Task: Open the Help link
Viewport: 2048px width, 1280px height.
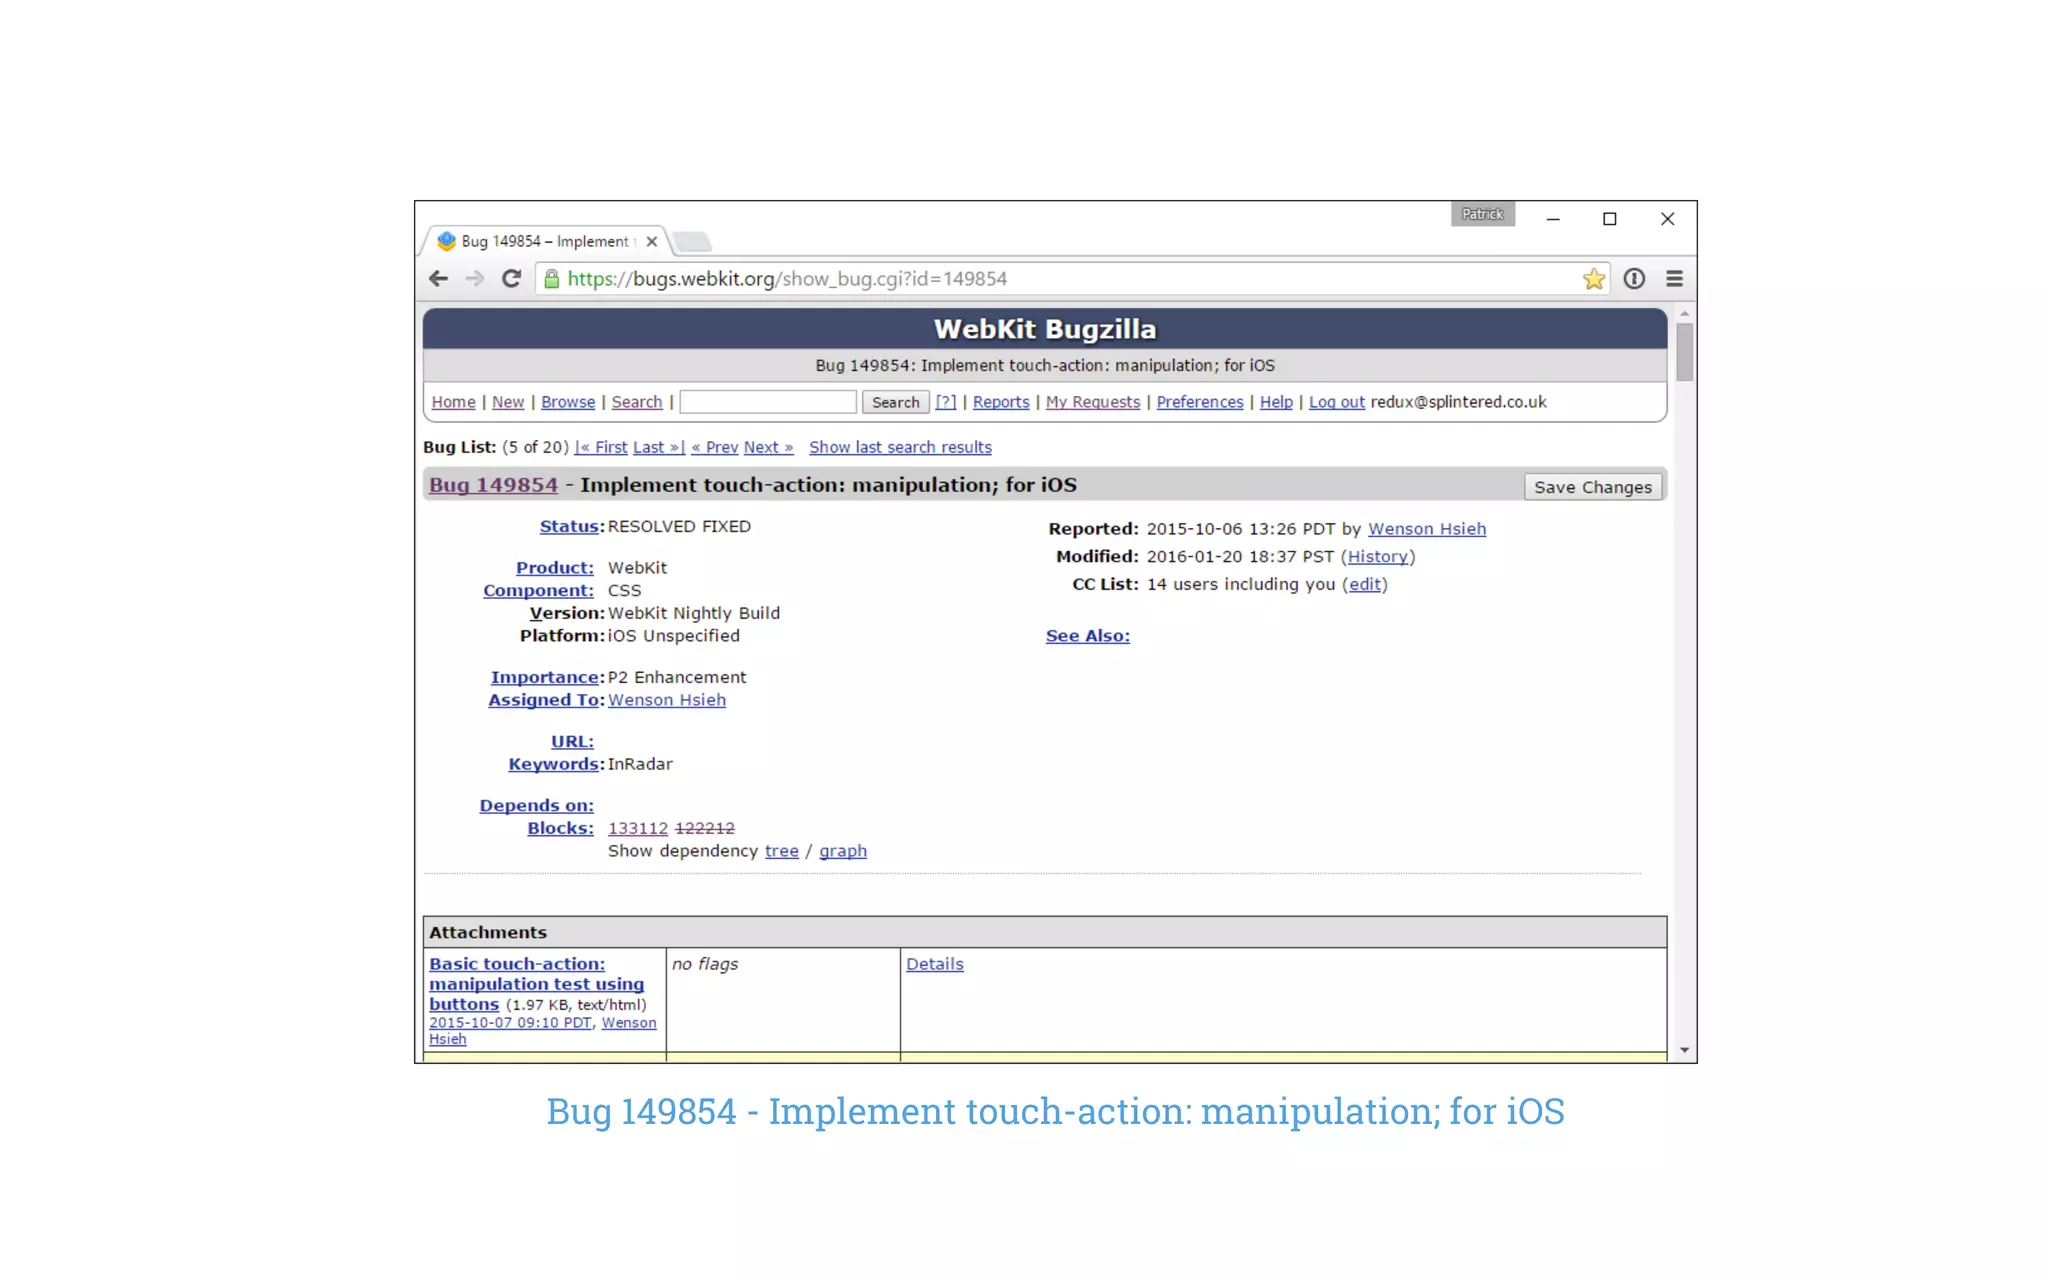Action: (x=1276, y=402)
